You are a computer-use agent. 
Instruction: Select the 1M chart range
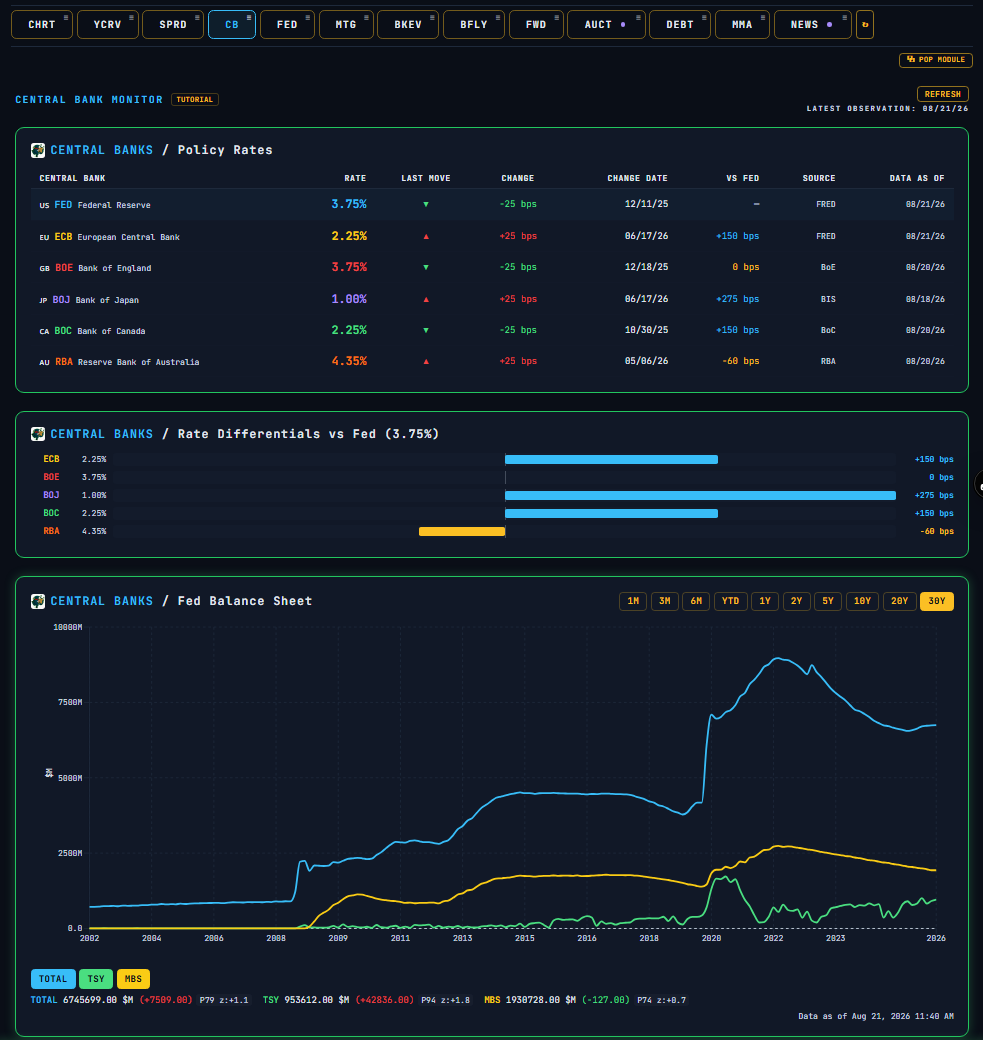(633, 601)
